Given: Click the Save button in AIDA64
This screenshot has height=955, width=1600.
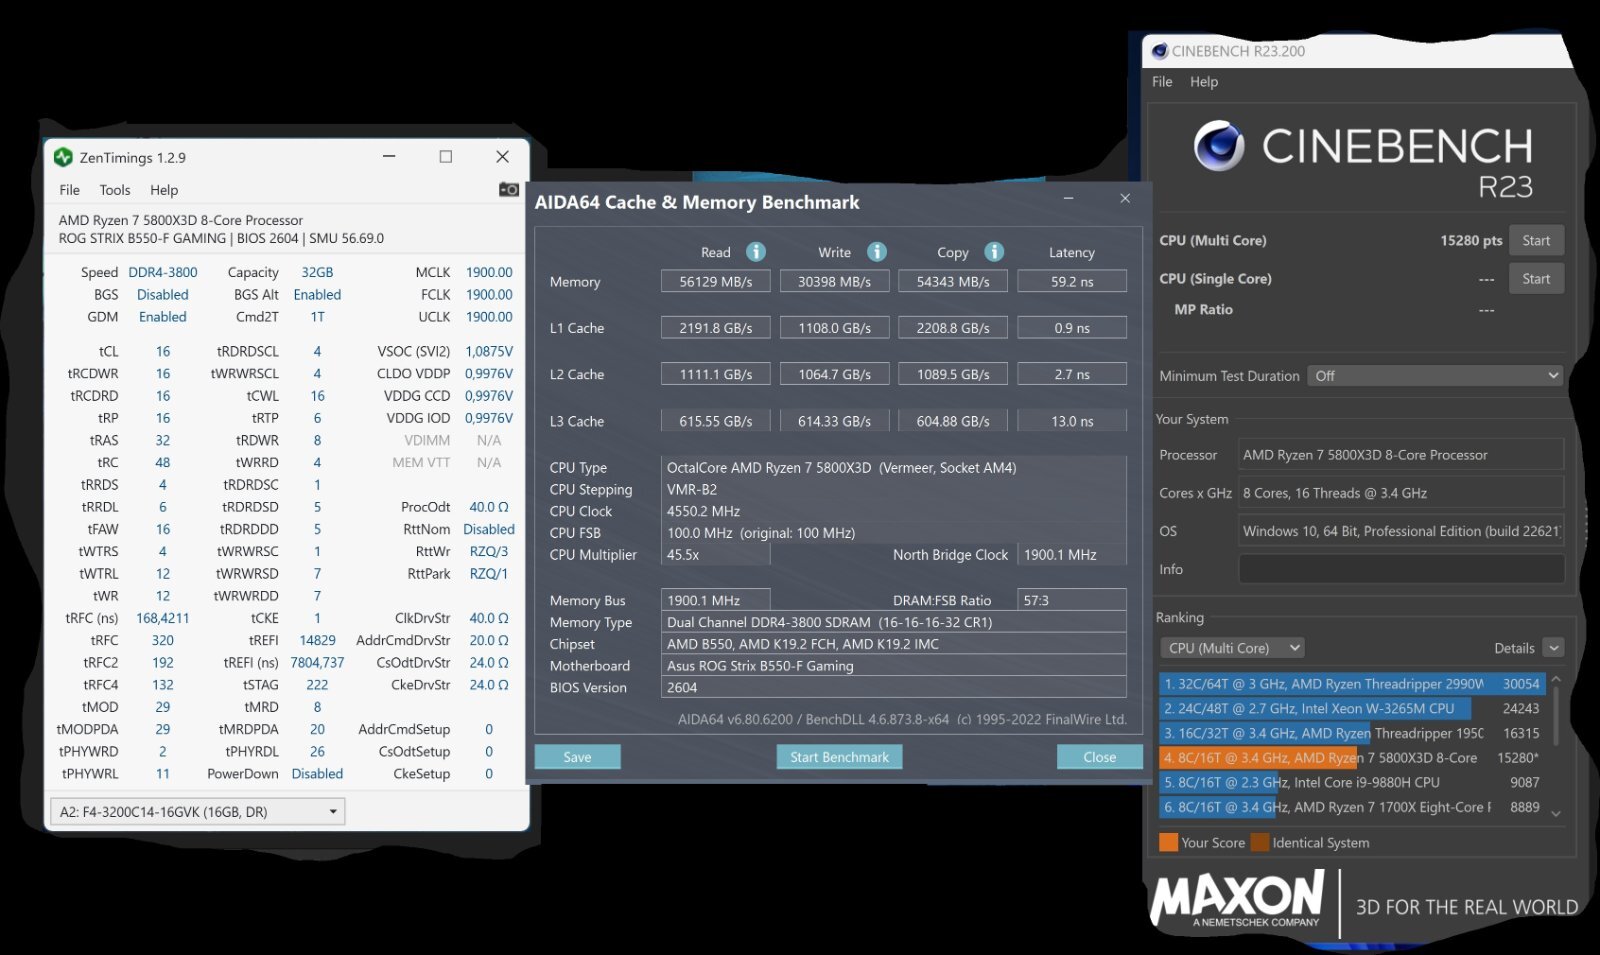Looking at the screenshot, I should click(x=577, y=757).
